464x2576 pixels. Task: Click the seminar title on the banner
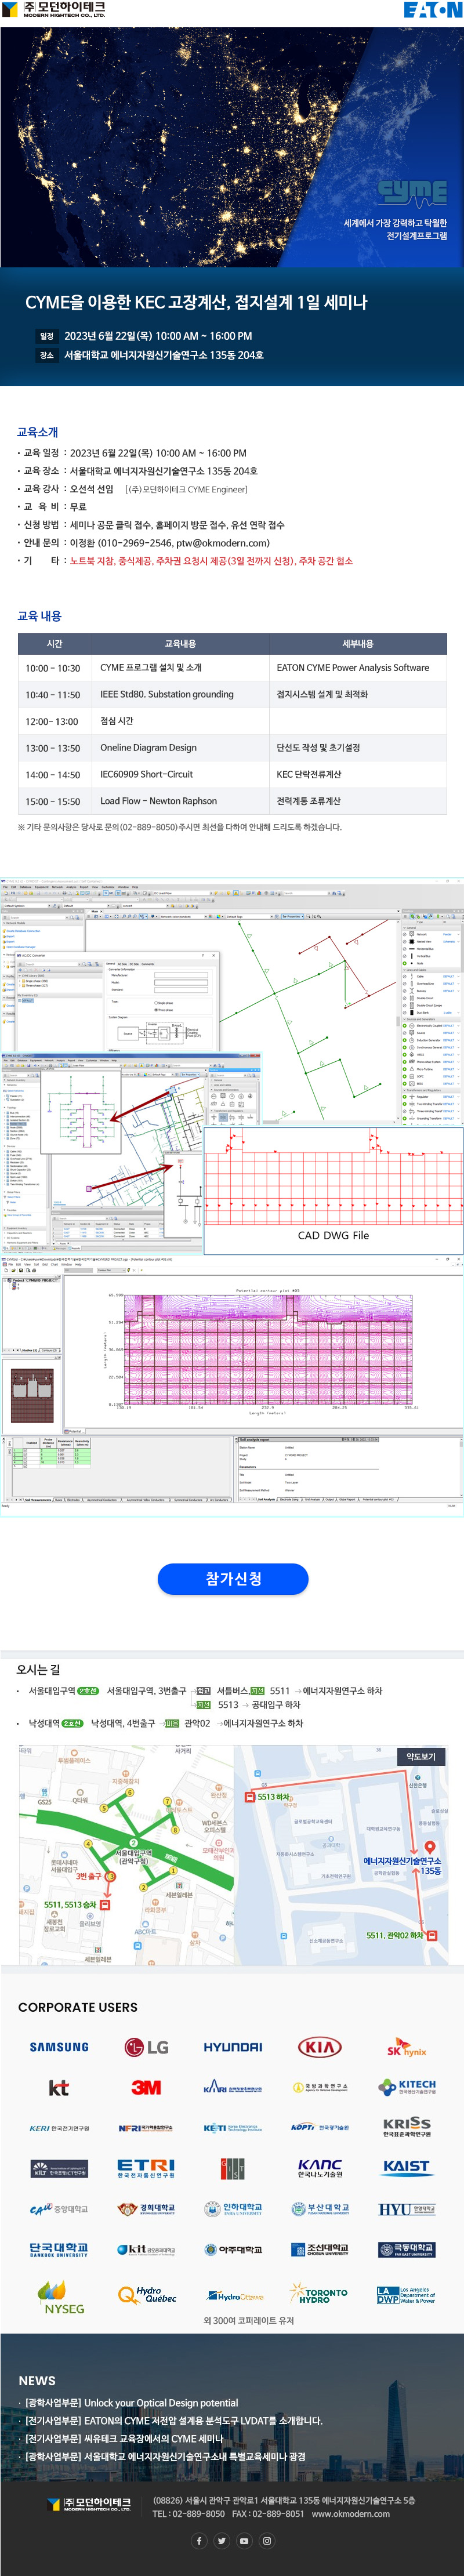tap(196, 302)
